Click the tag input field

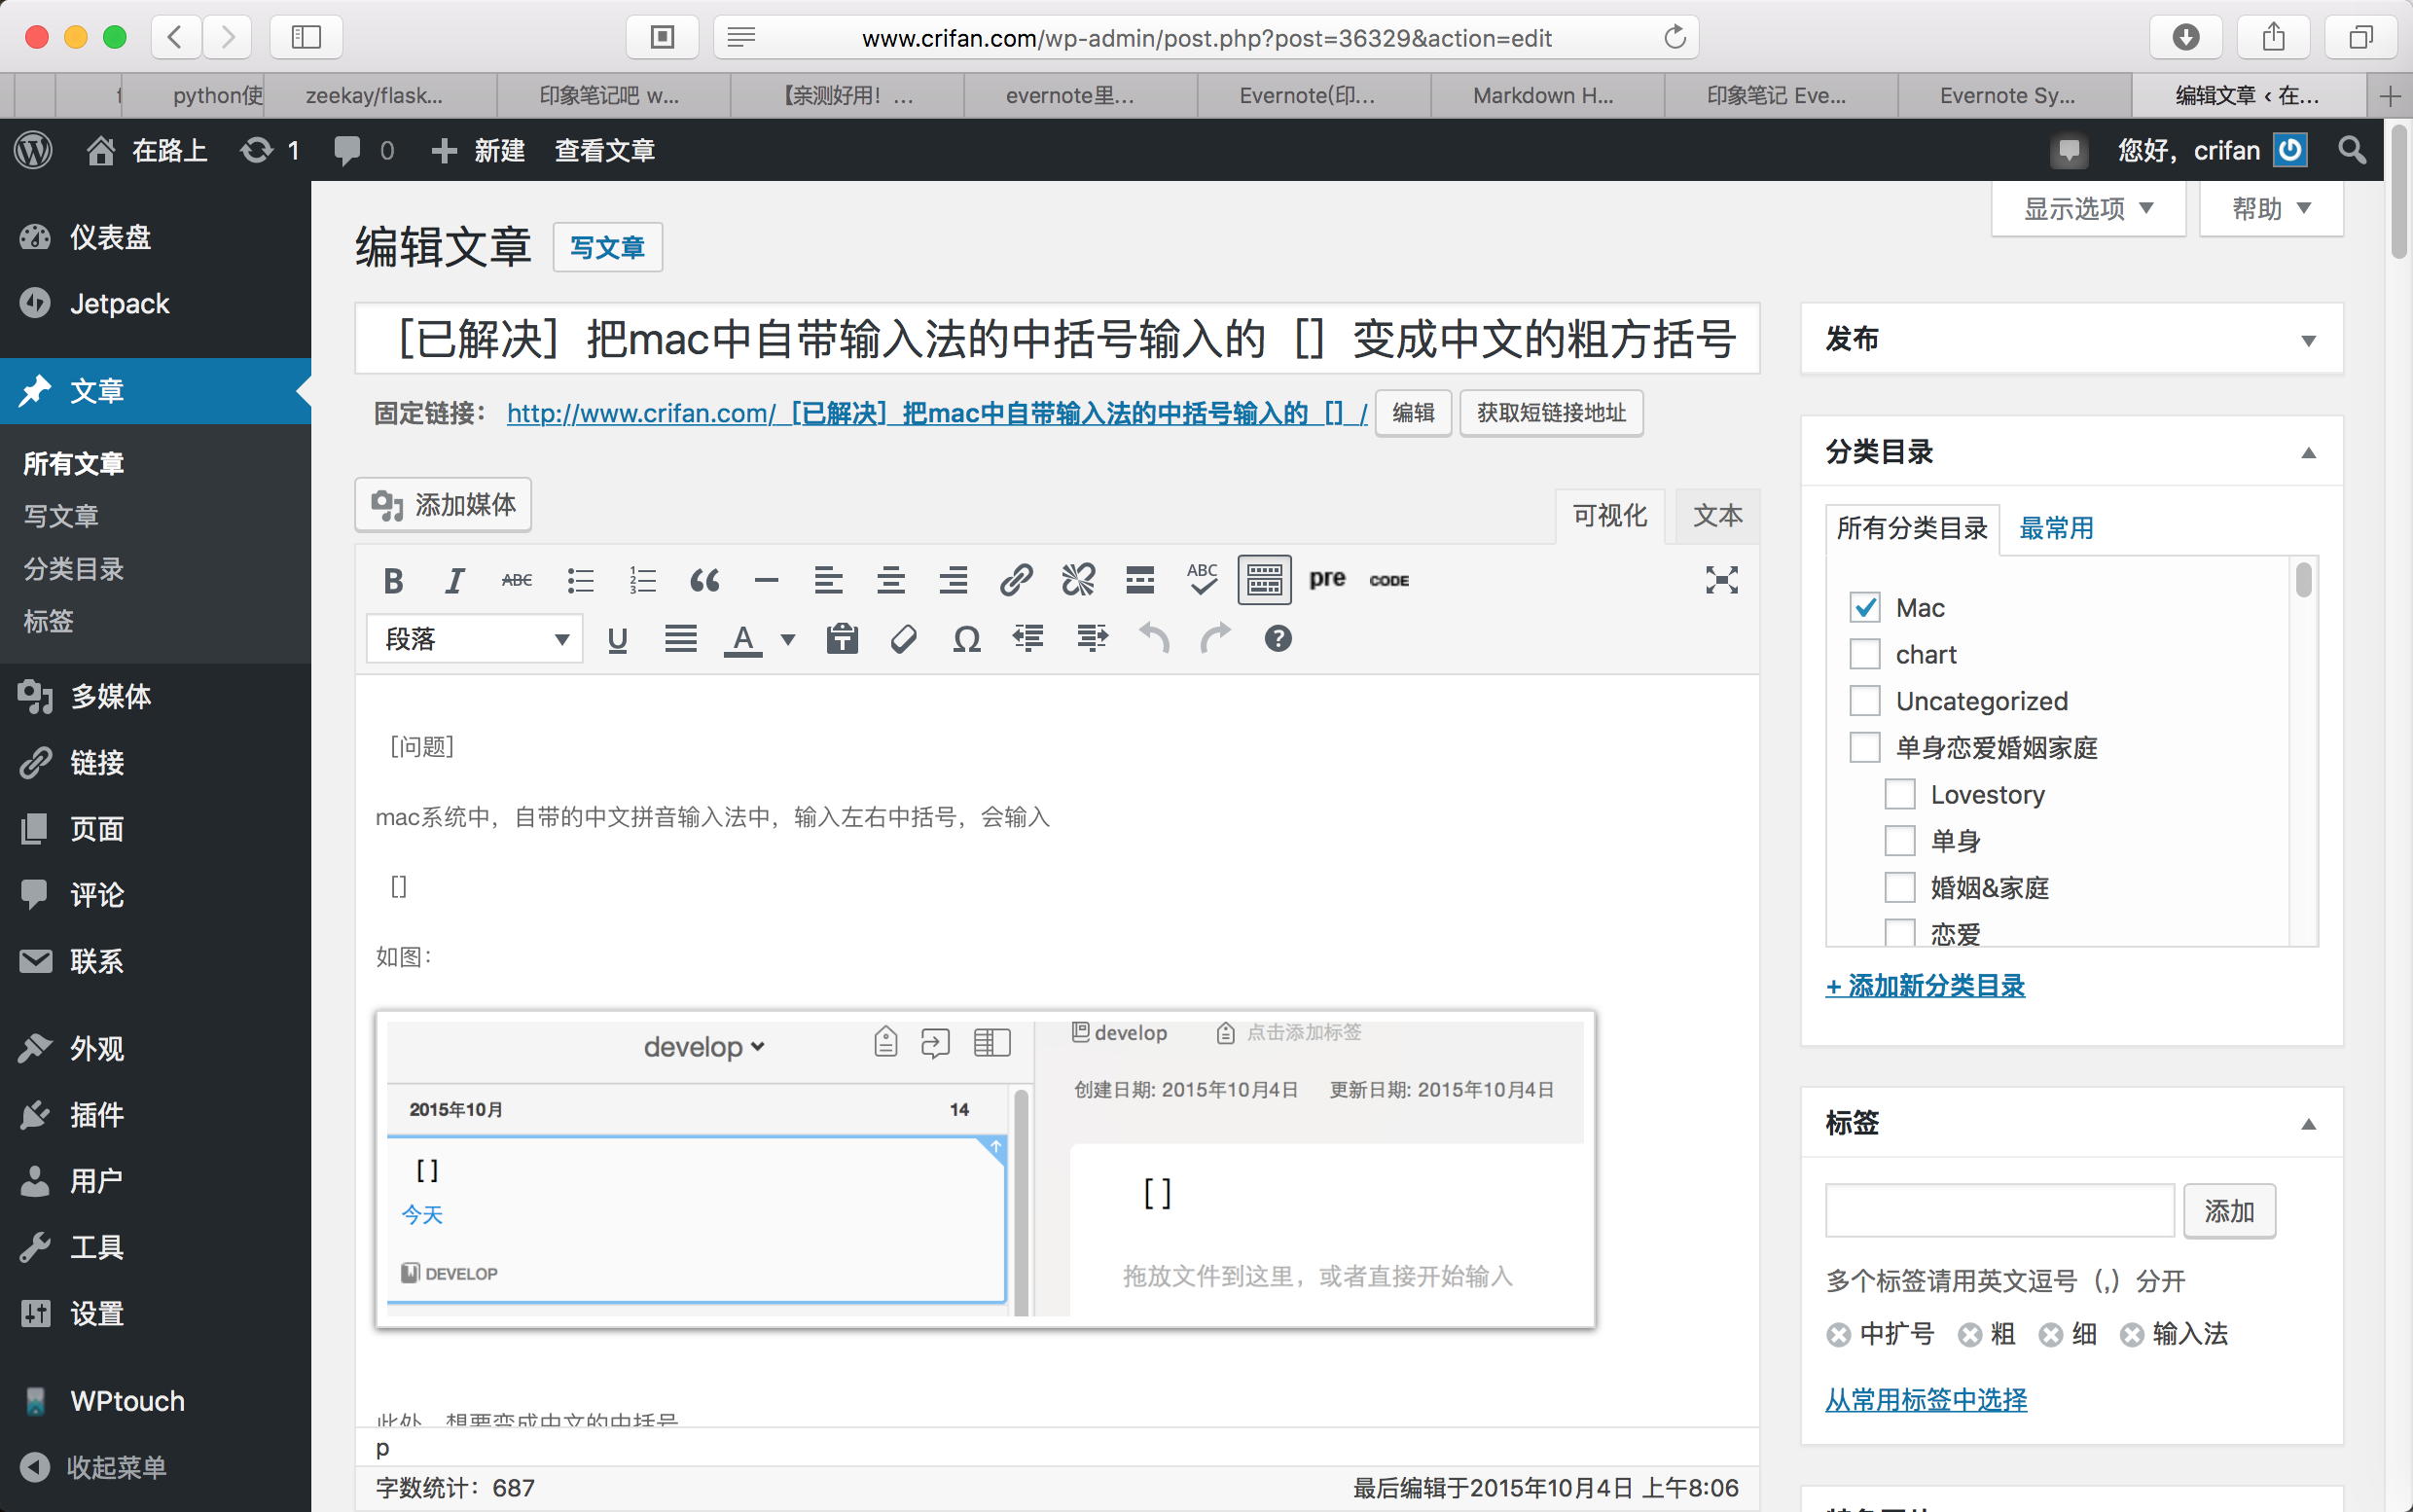click(2000, 1211)
